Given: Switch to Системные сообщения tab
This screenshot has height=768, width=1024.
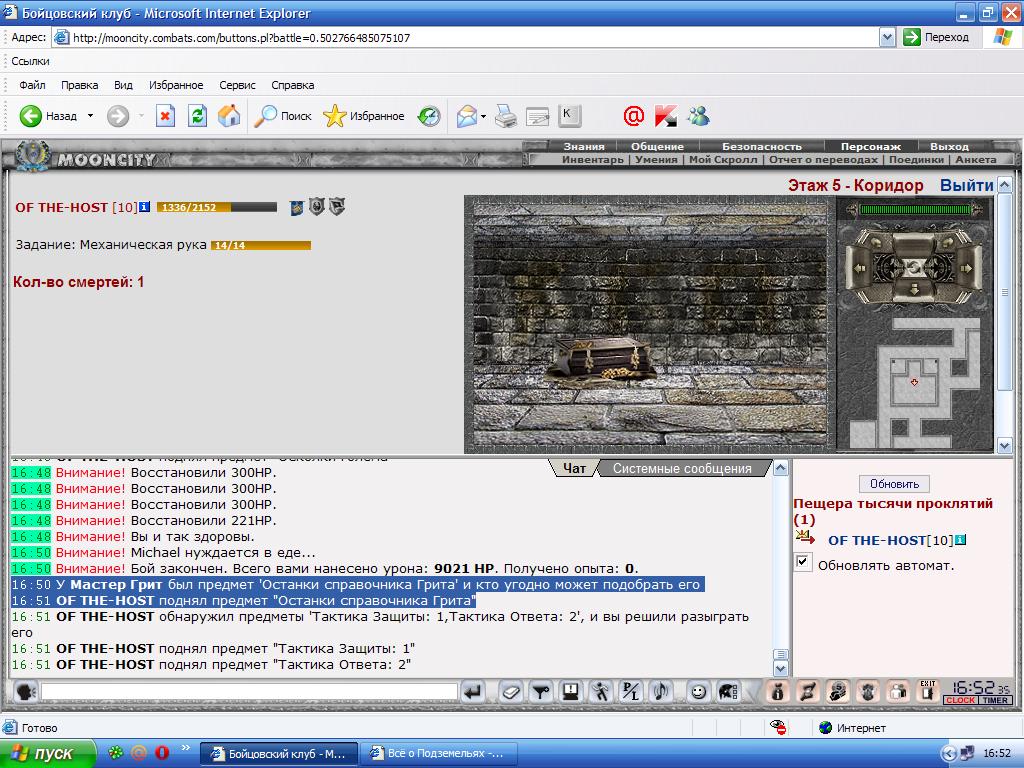Looking at the screenshot, I should pos(682,468).
